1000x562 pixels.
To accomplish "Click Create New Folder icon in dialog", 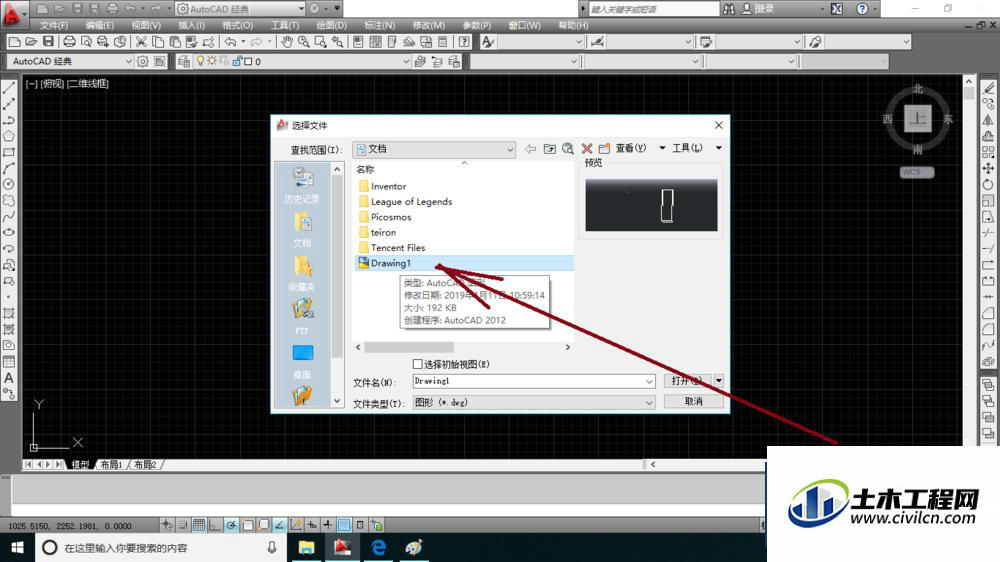I will [605, 149].
